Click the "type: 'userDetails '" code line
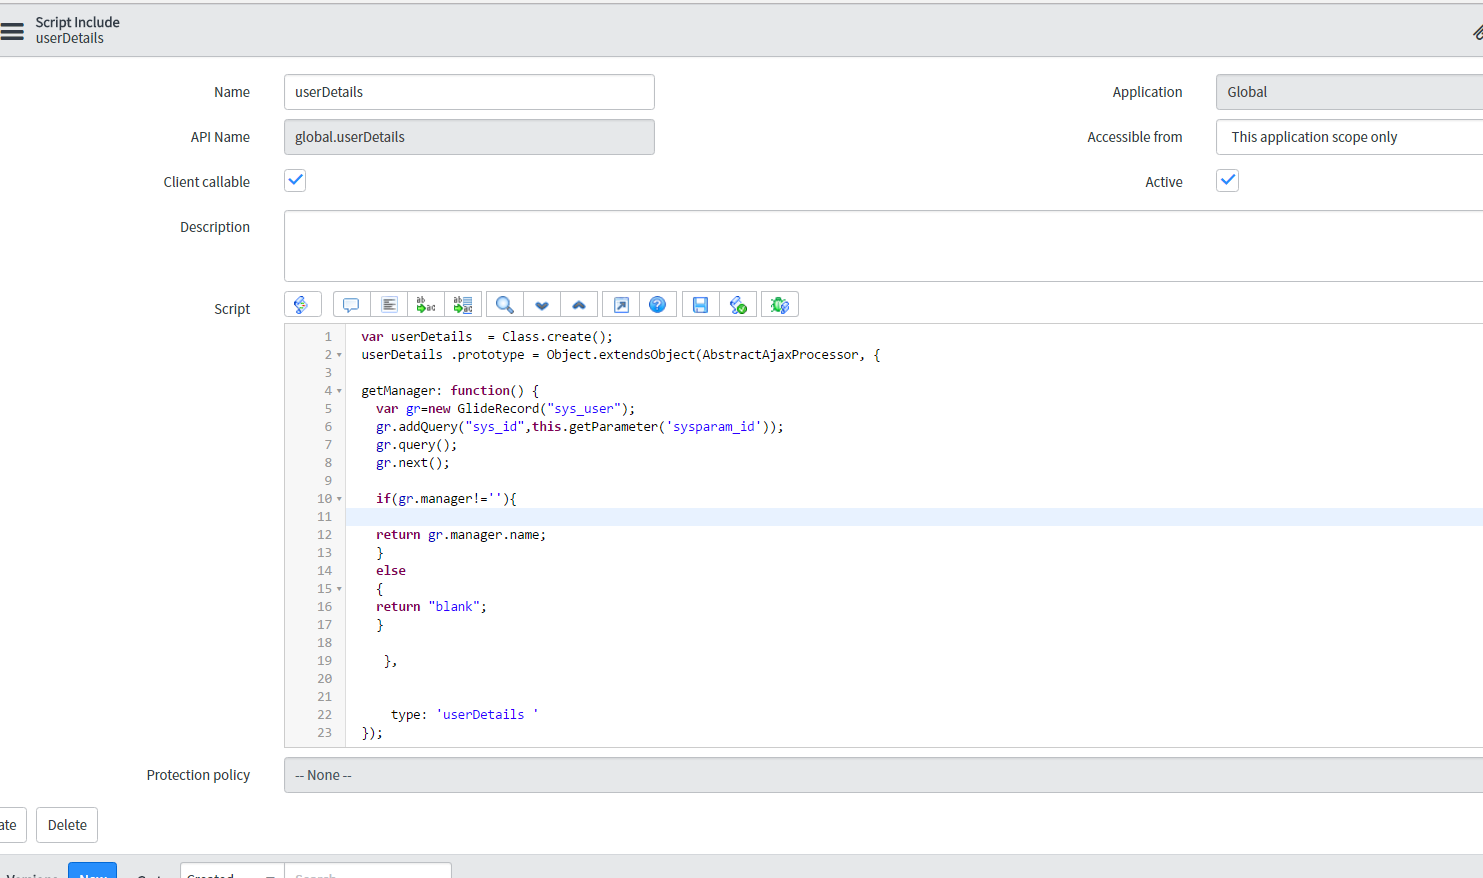 [464, 715]
